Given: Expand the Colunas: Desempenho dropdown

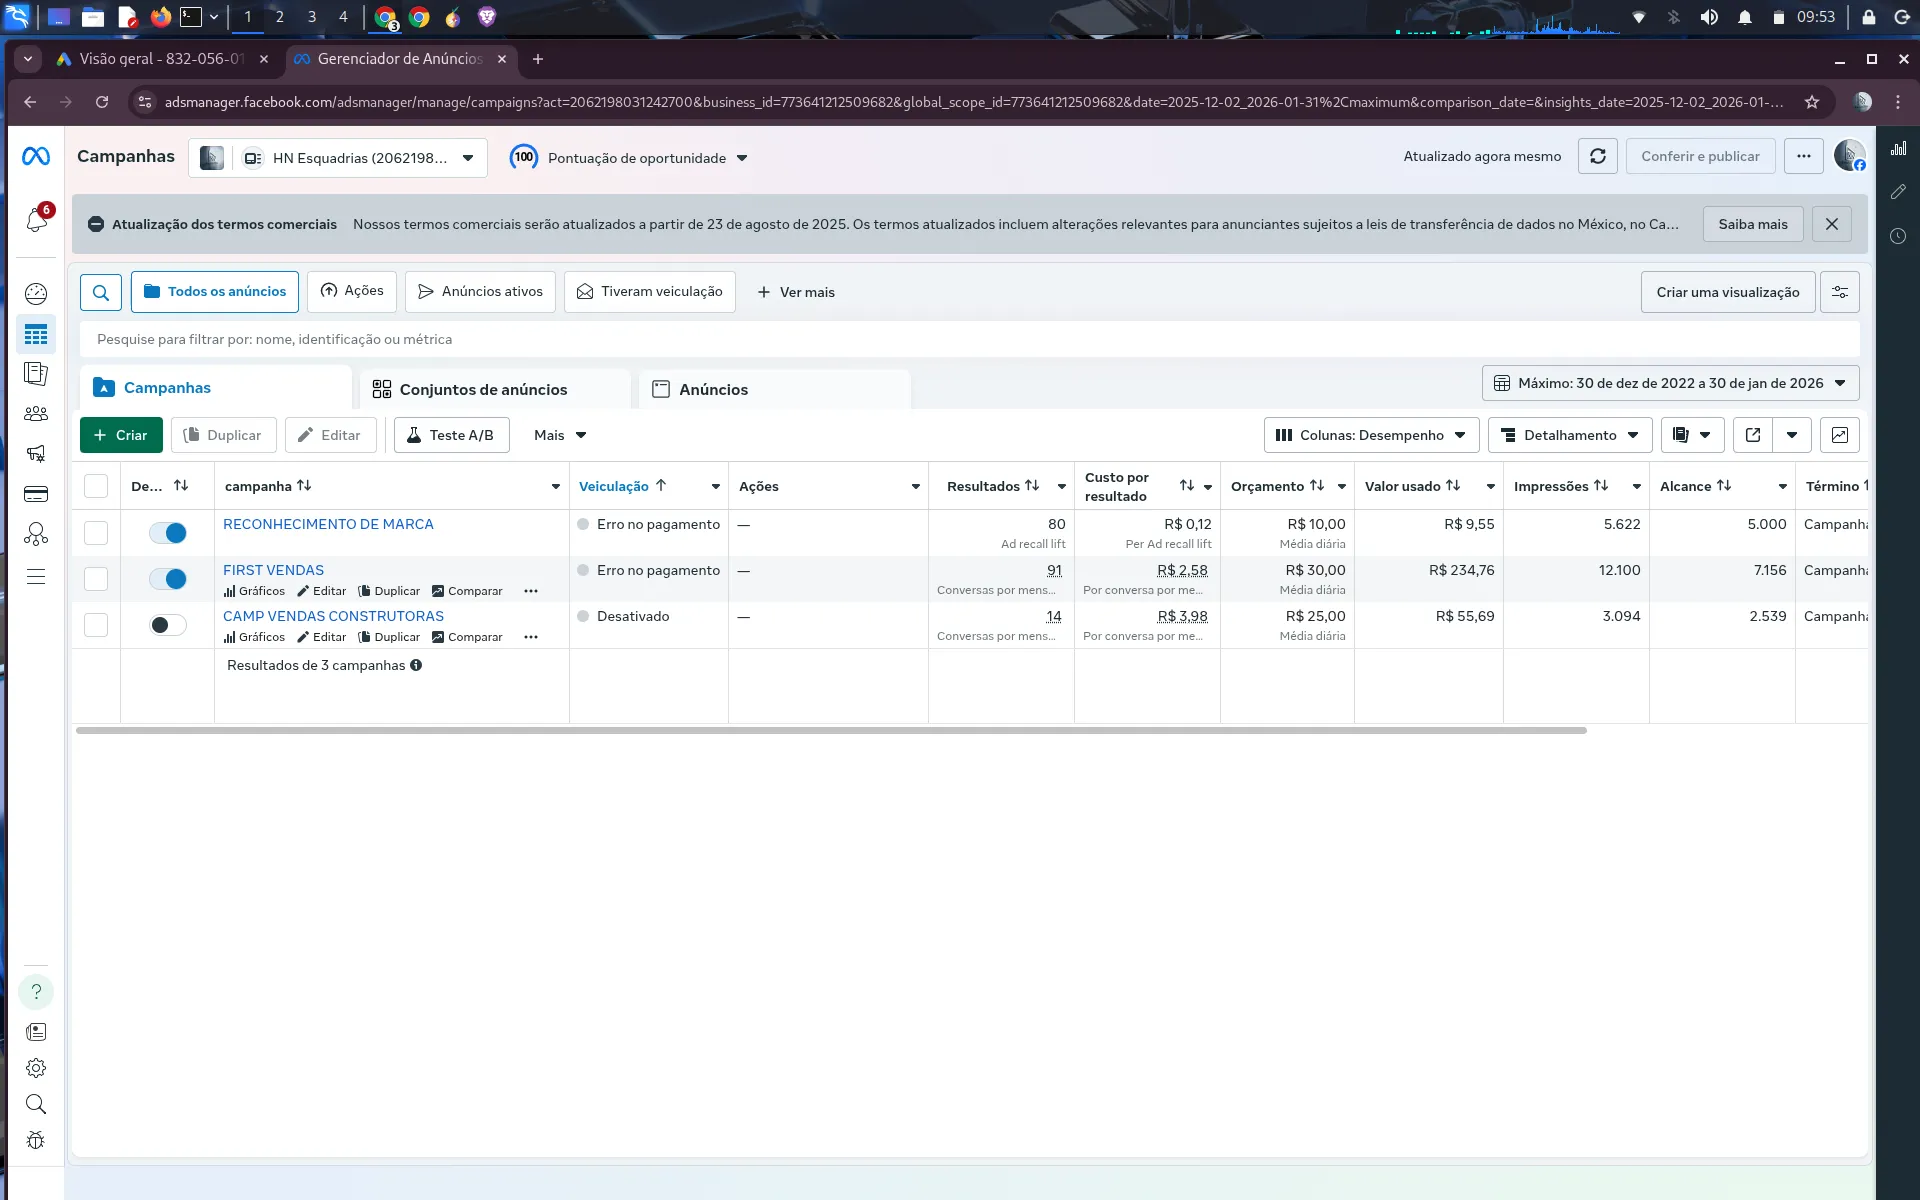Looking at the screenshot, I should (1371, 435).
